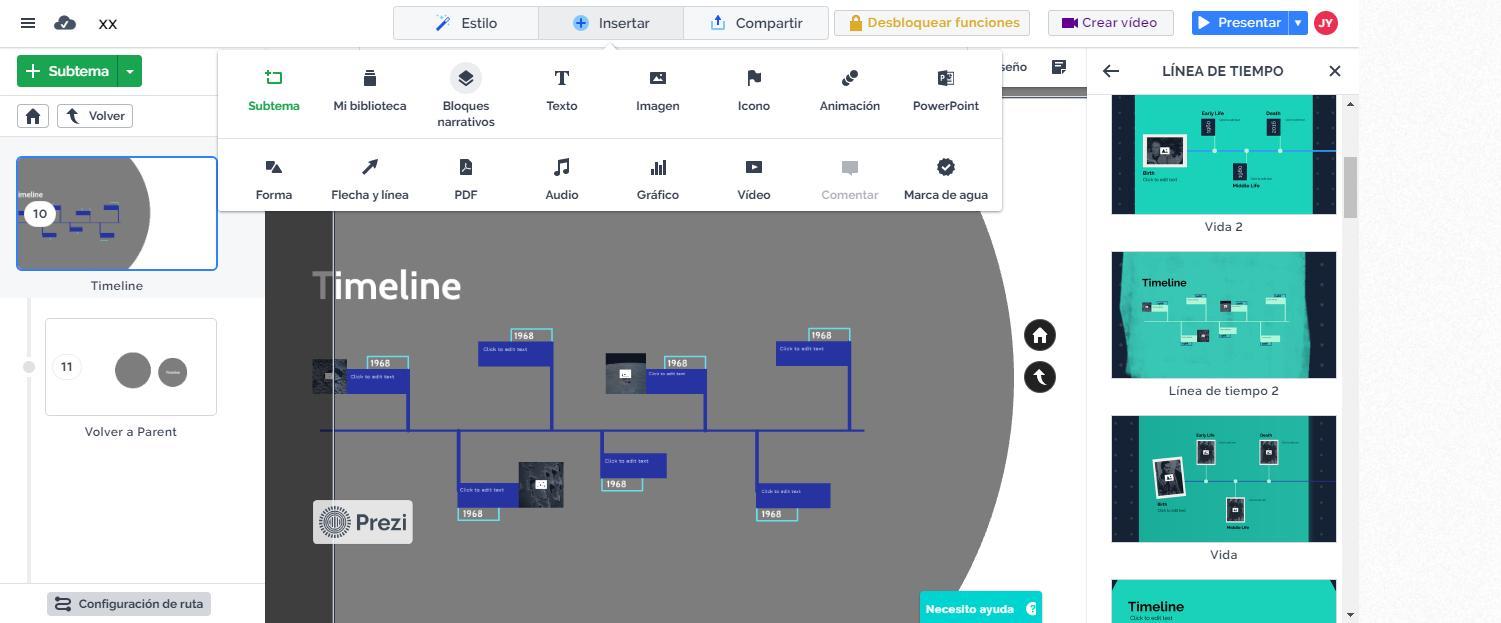Add an Audio file

[x=561, y=178]
